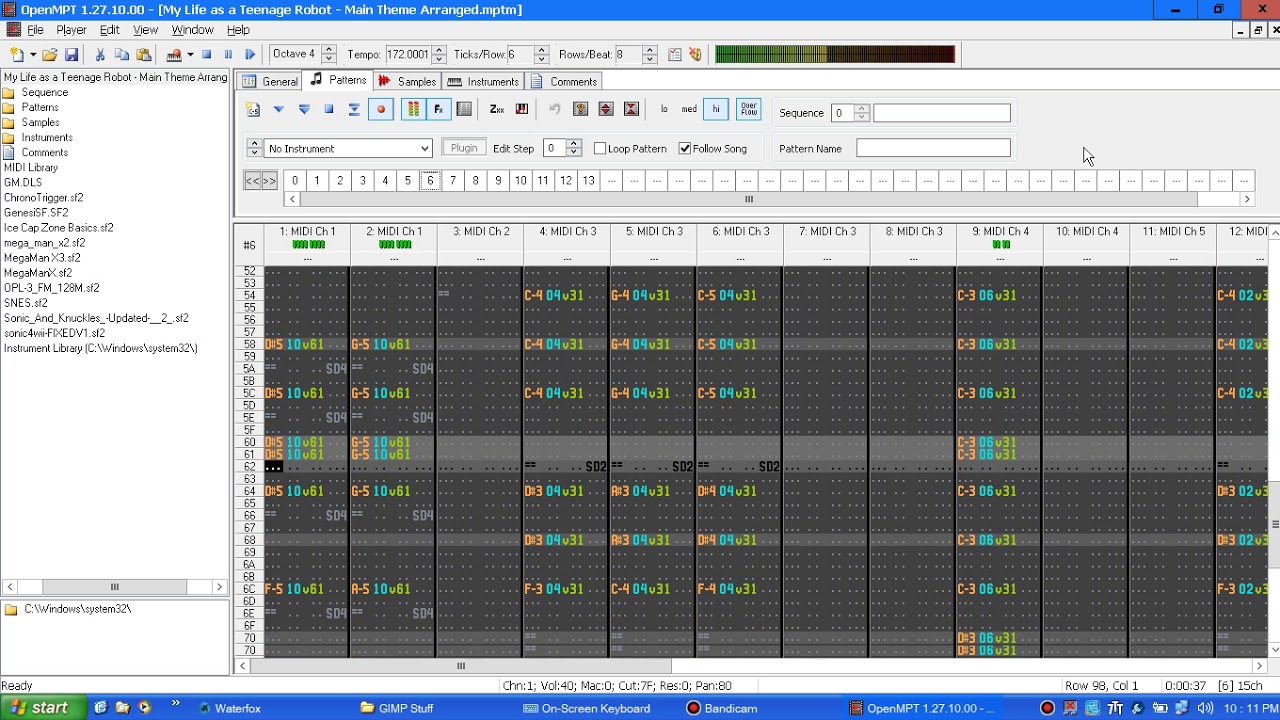Set pattern detail level to med
Image resolution: width=1280 pixels, height=720 pixels.
689,110
